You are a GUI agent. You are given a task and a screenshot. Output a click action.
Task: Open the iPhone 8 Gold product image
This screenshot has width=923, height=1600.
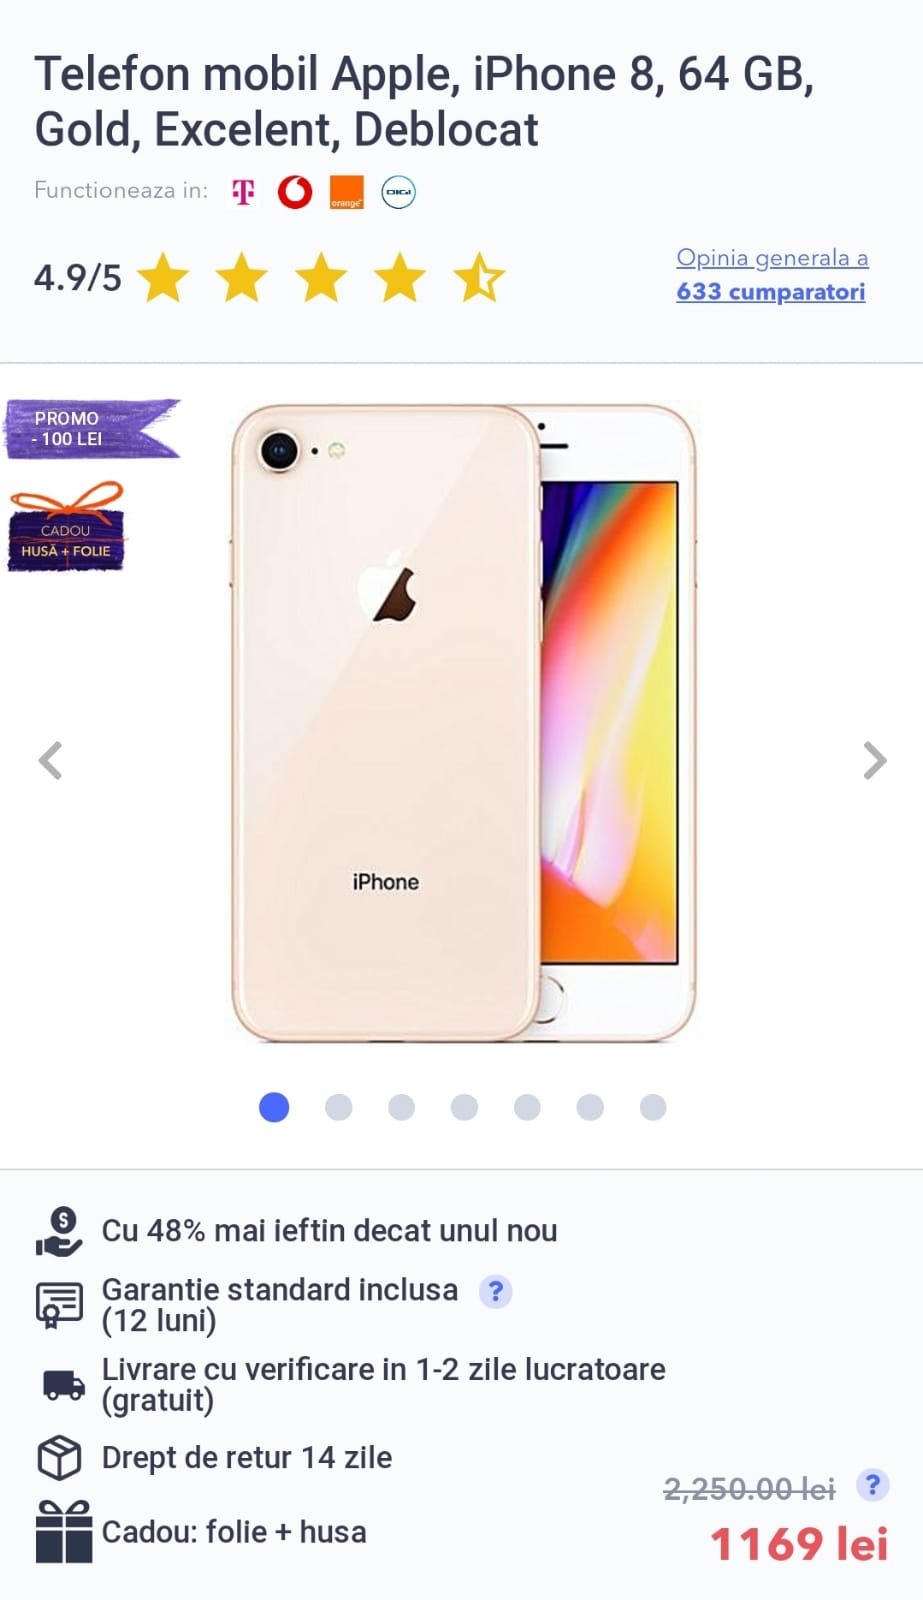pyautogui.click(x=463, y=723)
